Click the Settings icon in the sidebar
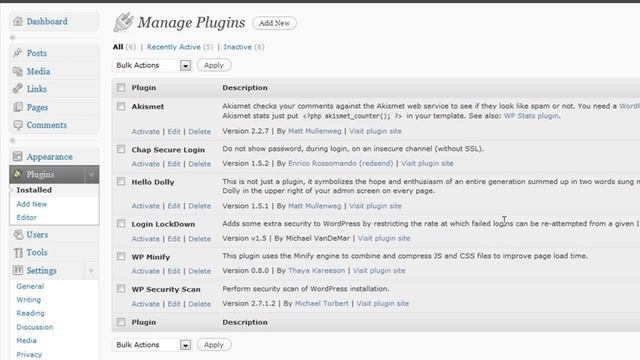 18,270
